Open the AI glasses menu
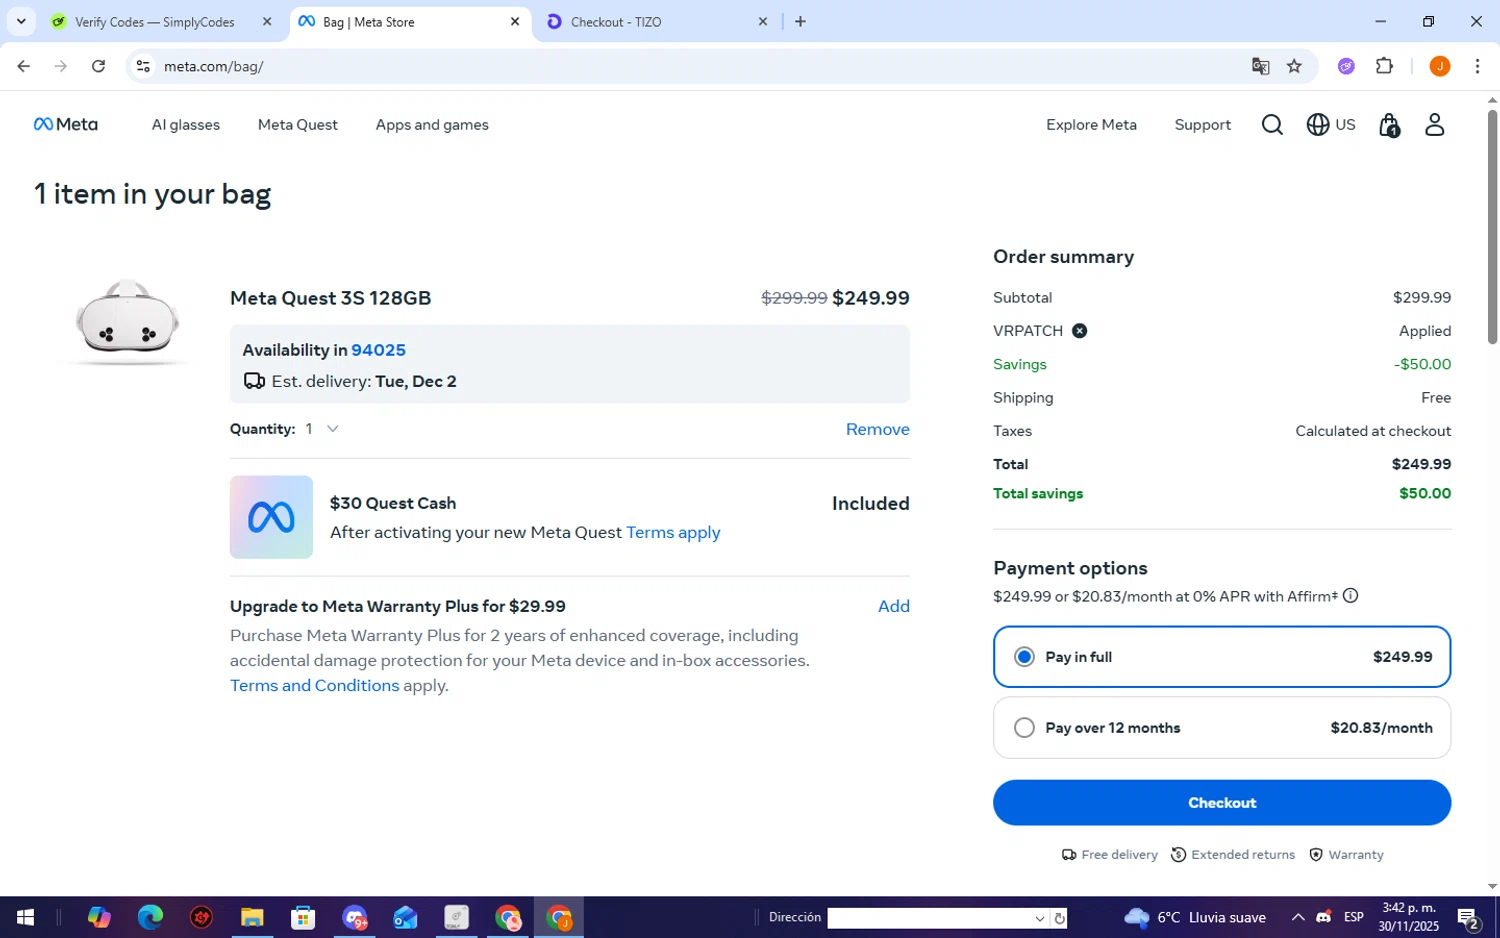Image resolution: width=1500 pixels, height=938 pixels. [186, 125]
